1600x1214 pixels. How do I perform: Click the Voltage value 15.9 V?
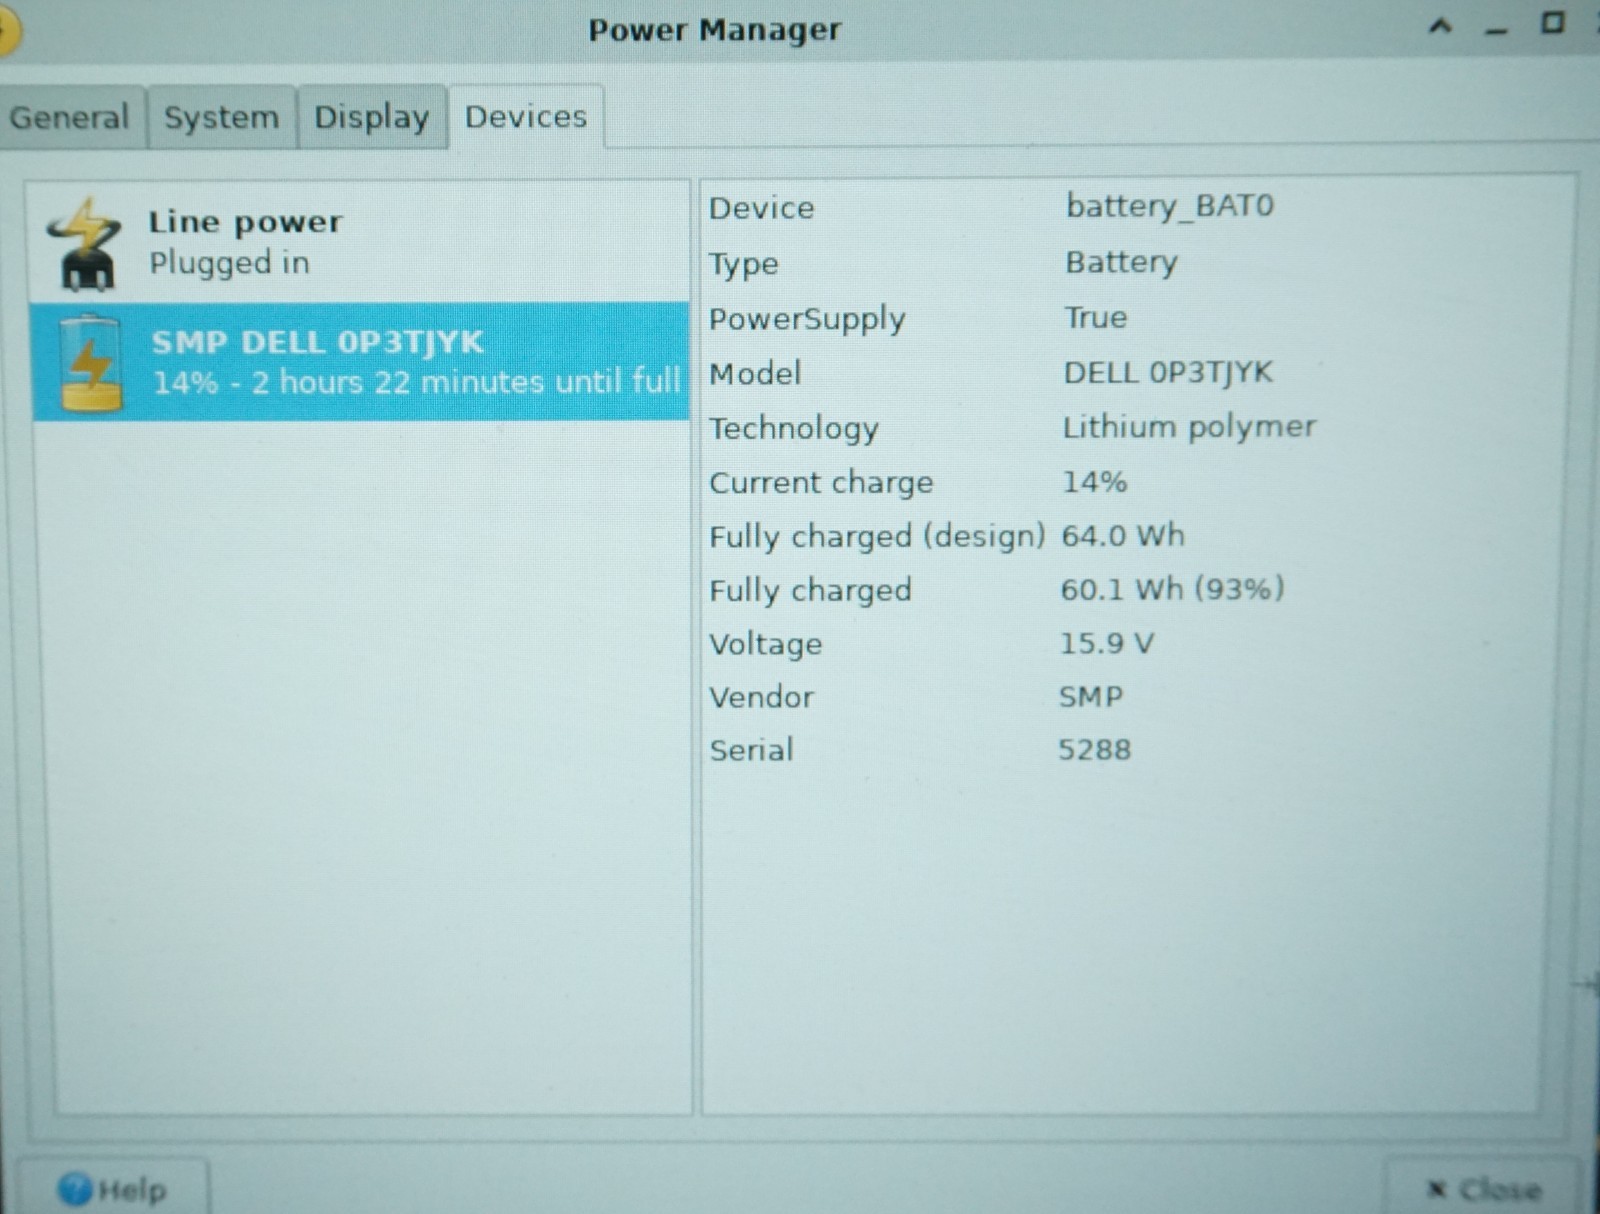tap(1107, 643)
